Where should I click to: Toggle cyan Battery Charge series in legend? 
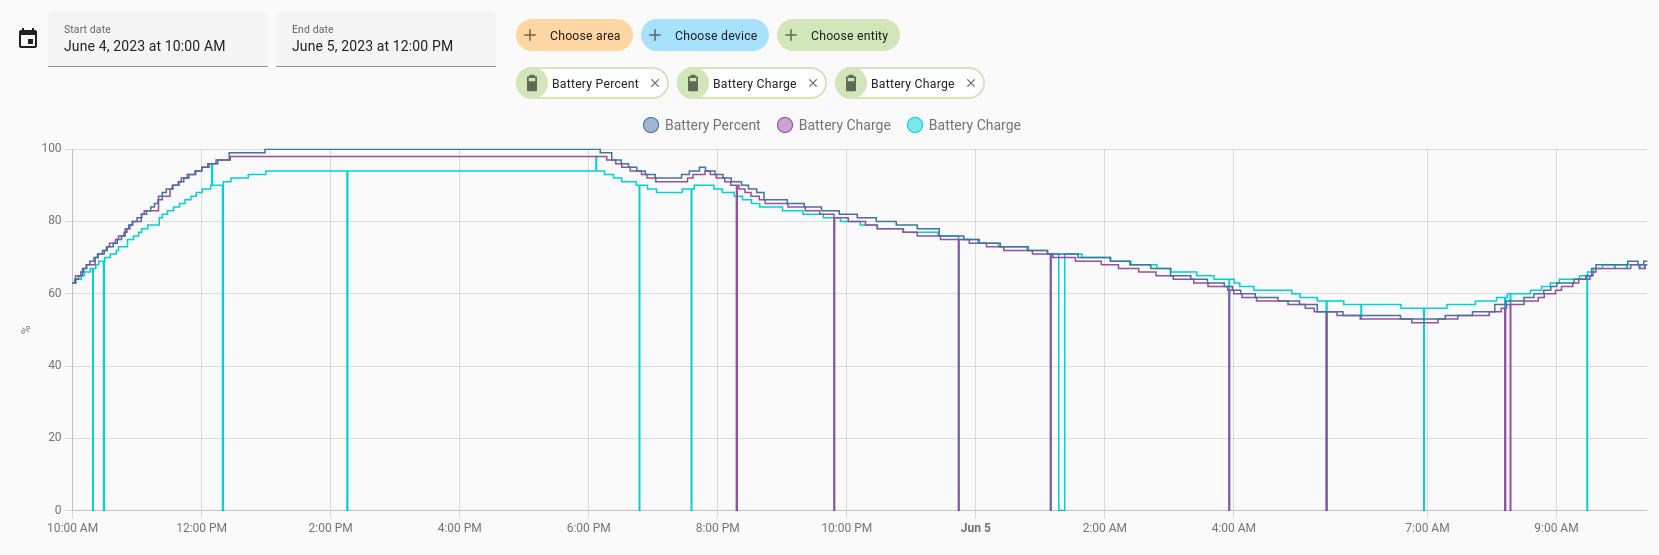click(964, 125)
